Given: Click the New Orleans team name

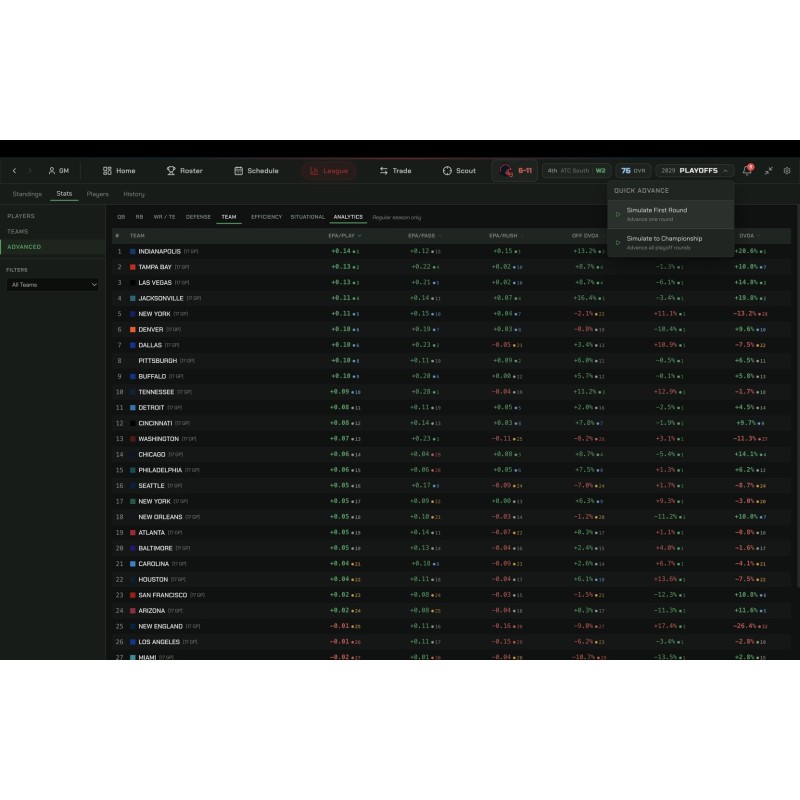Looking at the screenshot, I should coord(160,517).
